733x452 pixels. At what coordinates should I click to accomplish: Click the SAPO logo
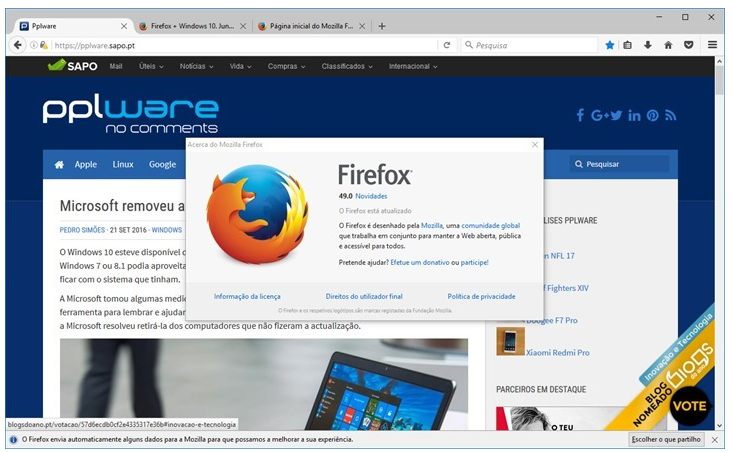point(73,66)
